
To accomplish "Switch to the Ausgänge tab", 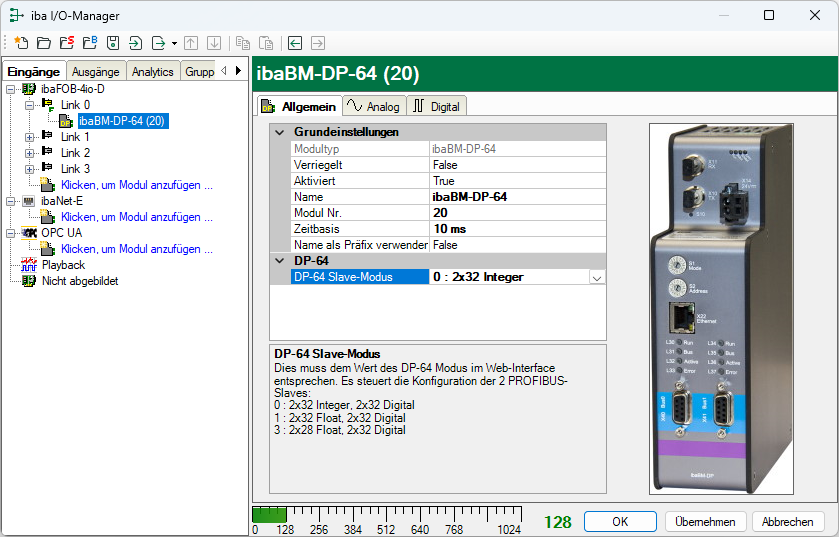I will click(x=96, y=71).
